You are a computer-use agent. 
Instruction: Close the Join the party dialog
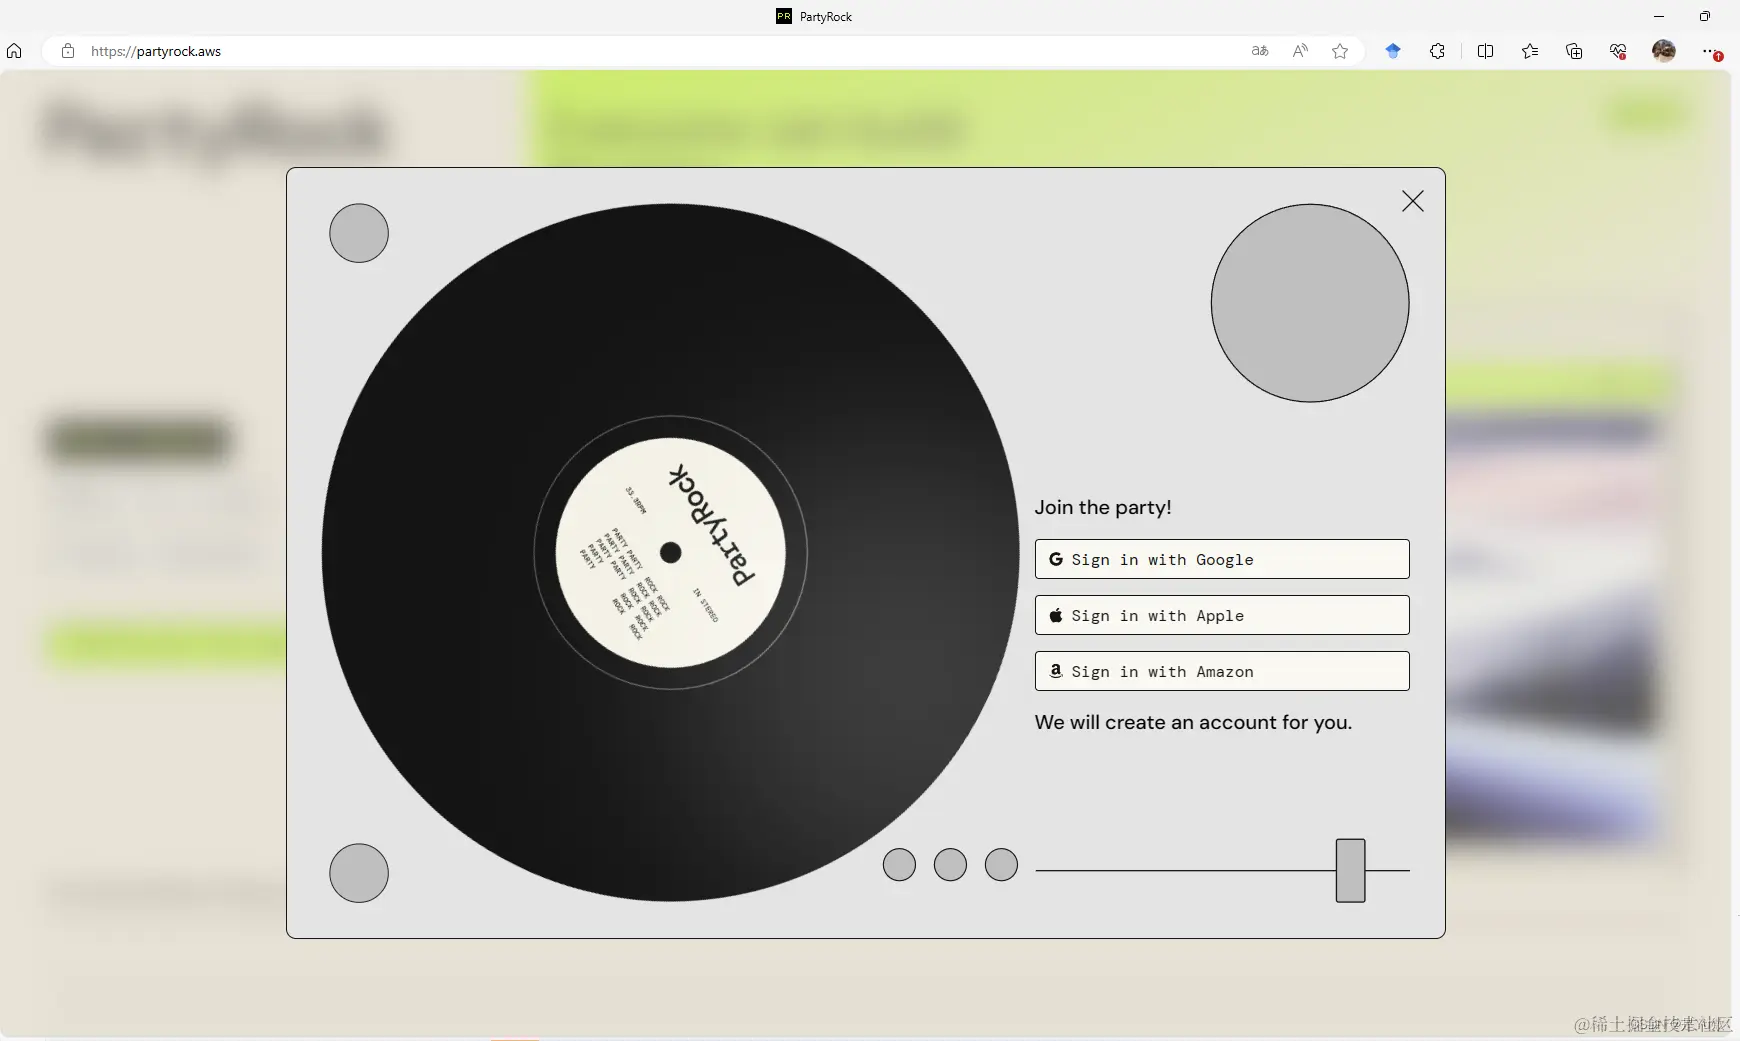coord(1412,201)
